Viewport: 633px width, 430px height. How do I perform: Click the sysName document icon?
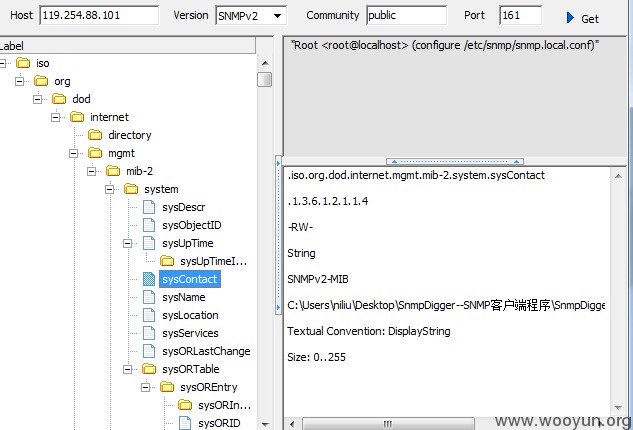[149, 297]
